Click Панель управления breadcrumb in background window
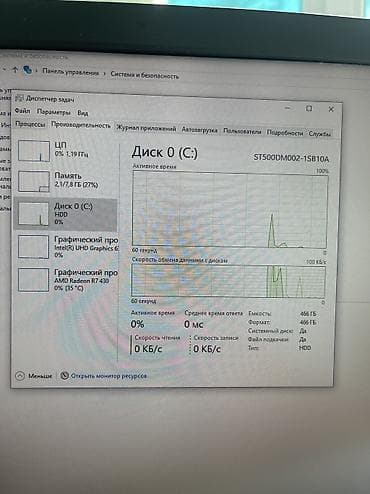 (71, 72)
